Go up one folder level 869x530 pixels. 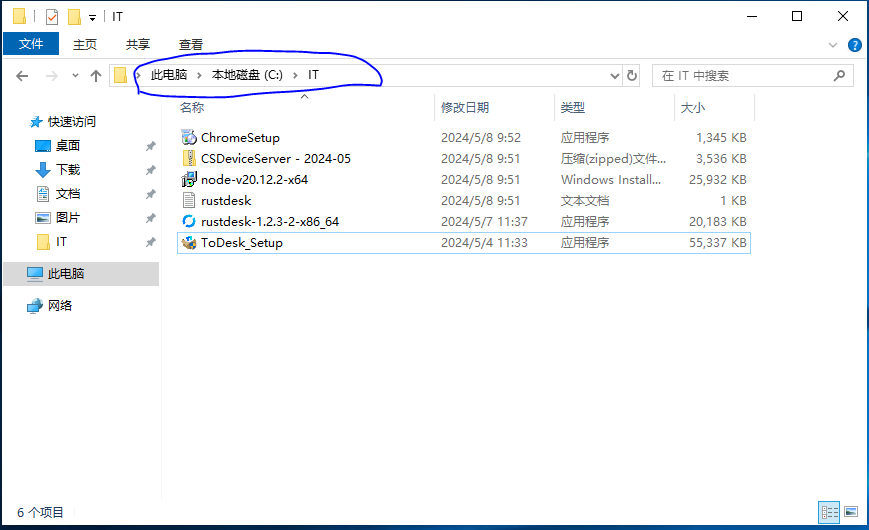point(96,75)
